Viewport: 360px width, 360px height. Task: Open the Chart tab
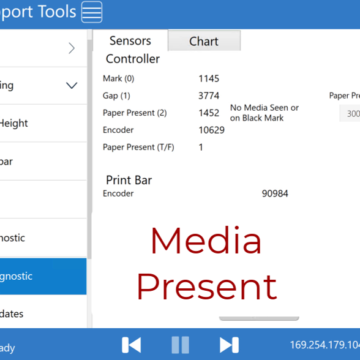tap(204, 41)
